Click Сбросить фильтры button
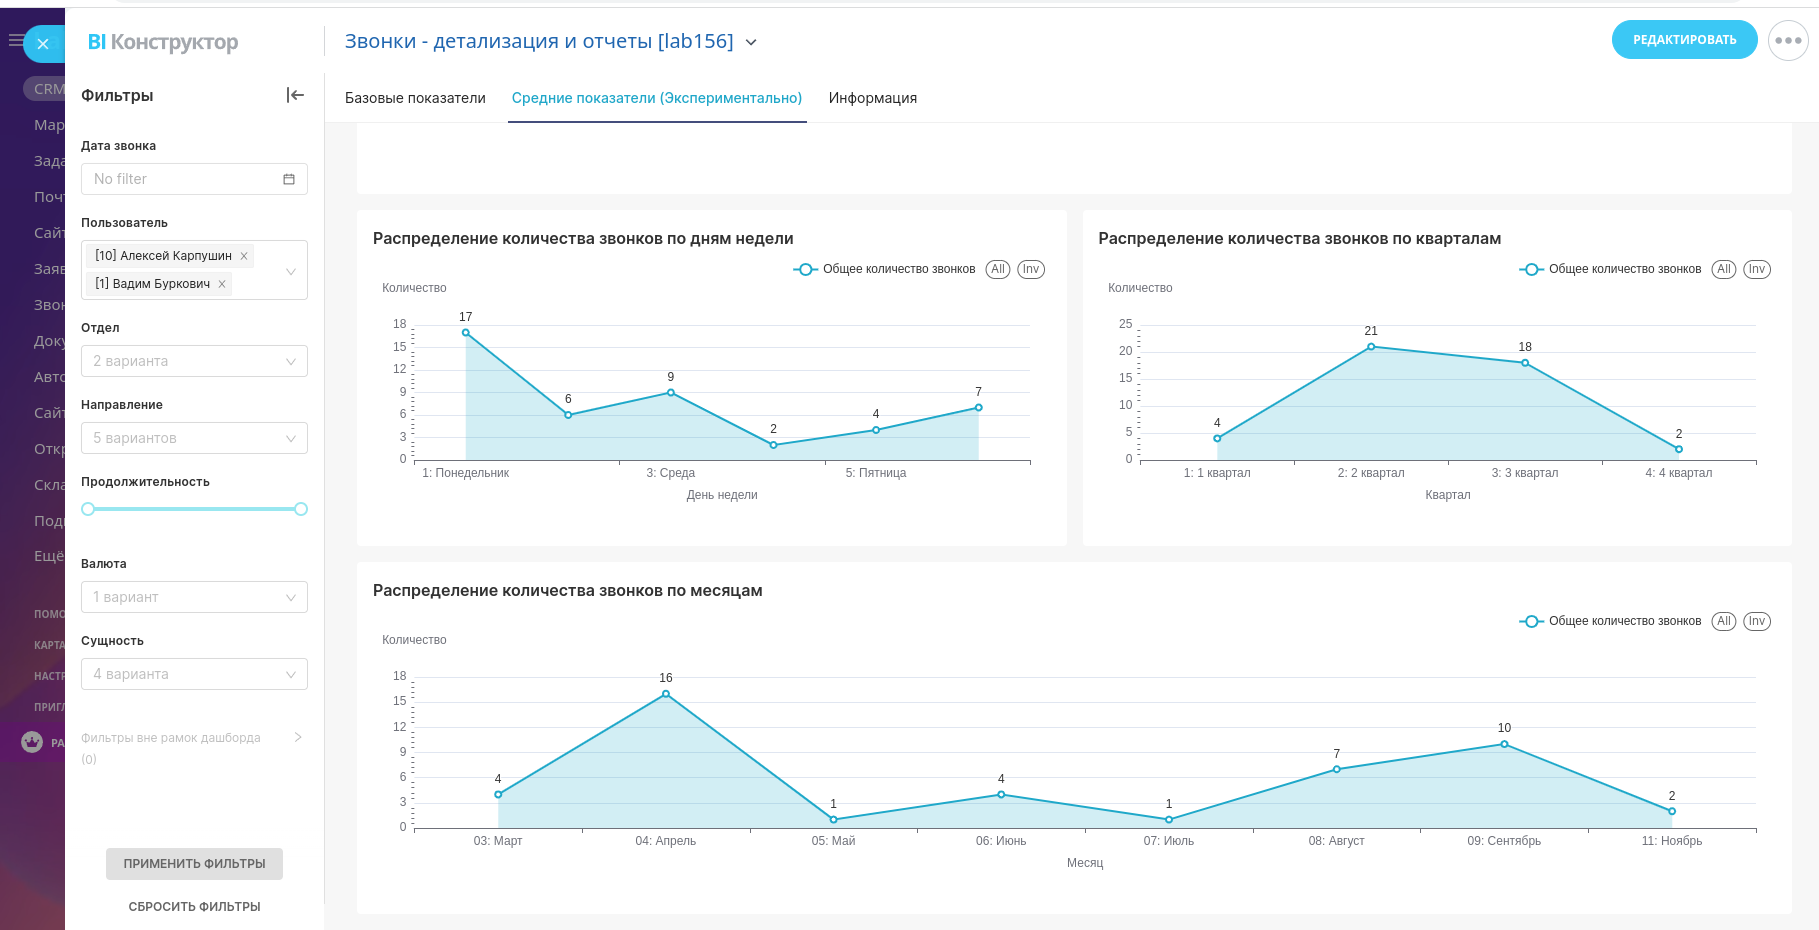Screen dimensions: 1819x930 [x=194, y=907]
